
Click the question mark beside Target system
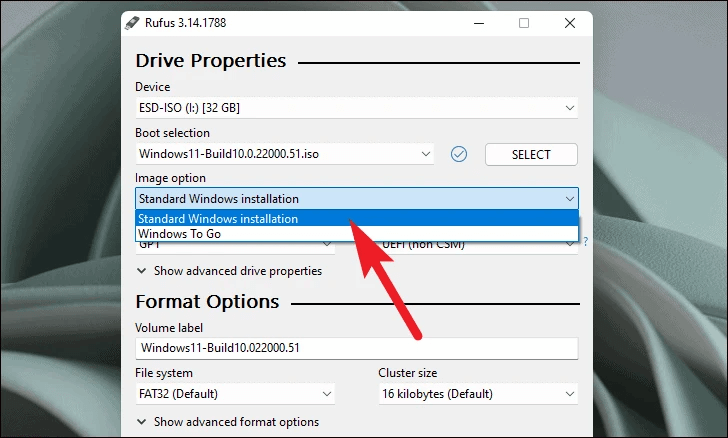coord(585,241)
